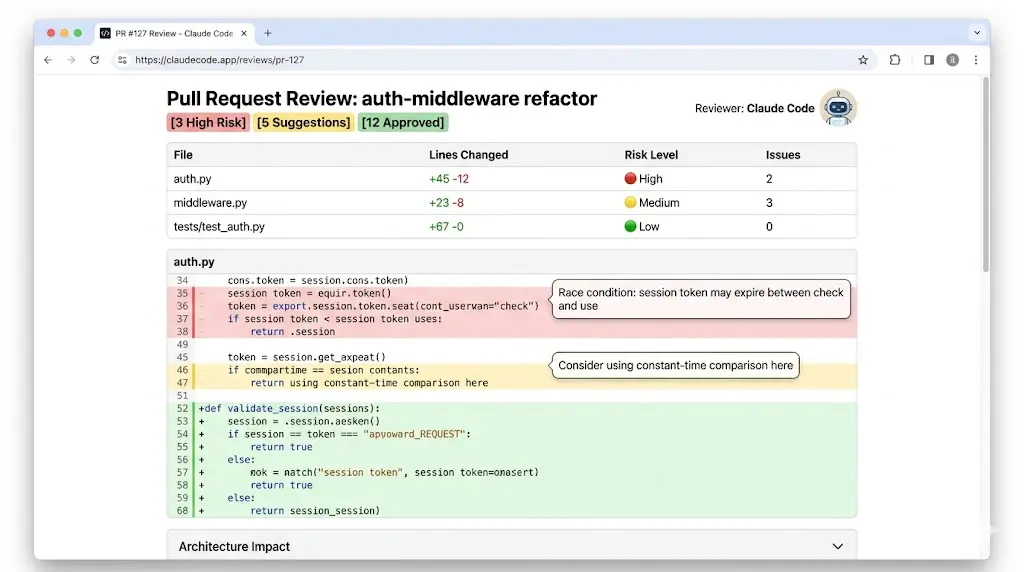
Task: Open the auth.py row in file table
Action: pyautogui.click(x=511, y=178)
